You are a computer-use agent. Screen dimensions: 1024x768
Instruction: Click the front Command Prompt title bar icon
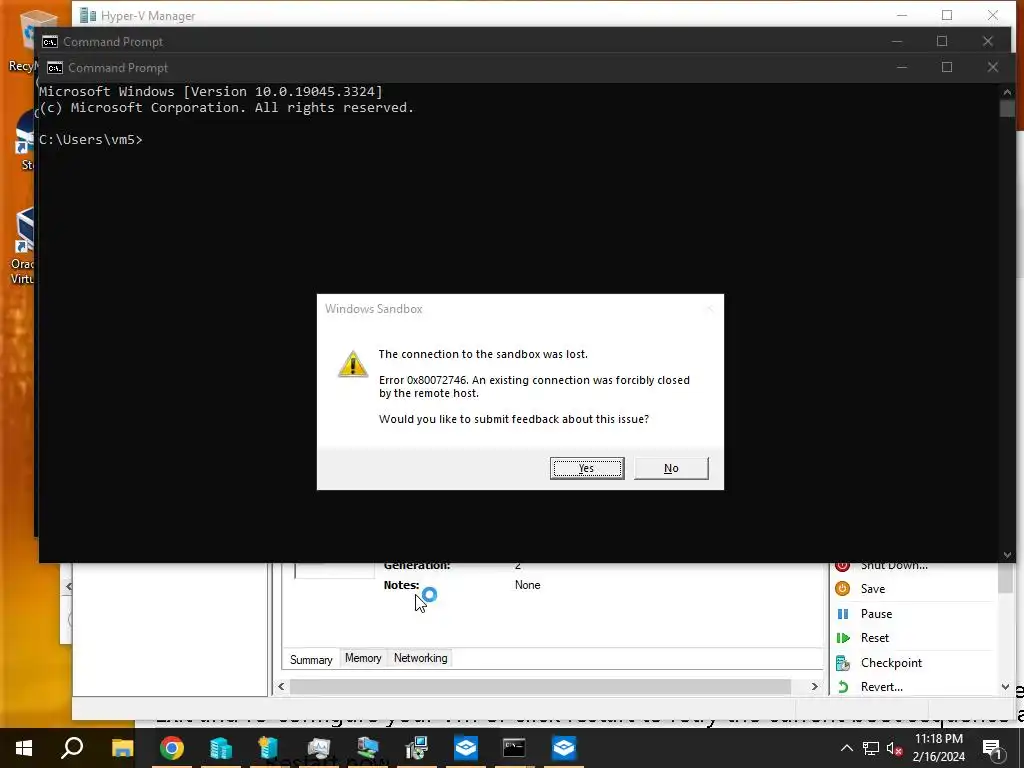[x=55, y=68]
